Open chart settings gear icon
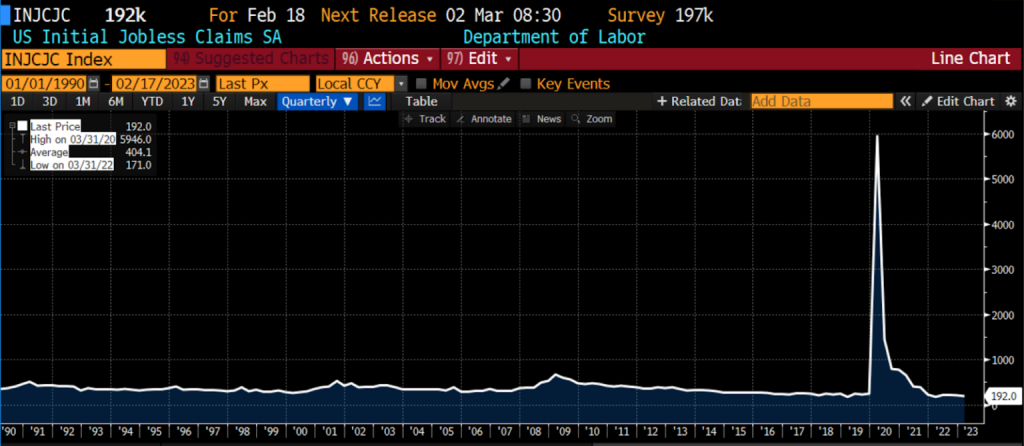Screen dimensions: 1024x446 [1010, 101]
